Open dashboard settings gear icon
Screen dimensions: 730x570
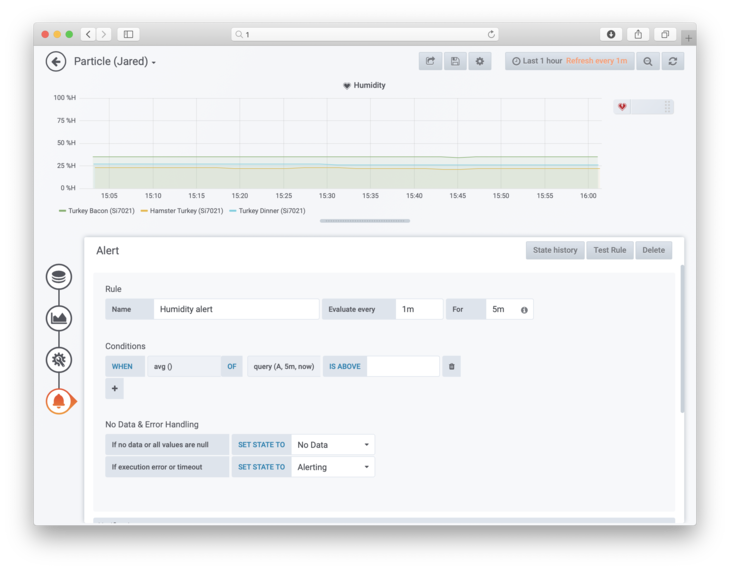pyautogui.click(x=479, y=61)
